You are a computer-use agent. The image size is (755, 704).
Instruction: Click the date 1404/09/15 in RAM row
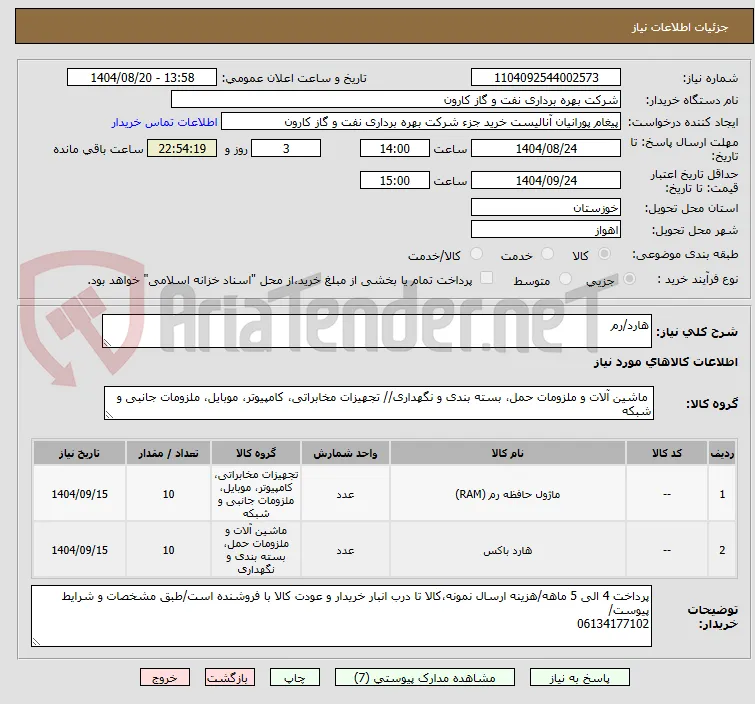(x=79, y=494)
